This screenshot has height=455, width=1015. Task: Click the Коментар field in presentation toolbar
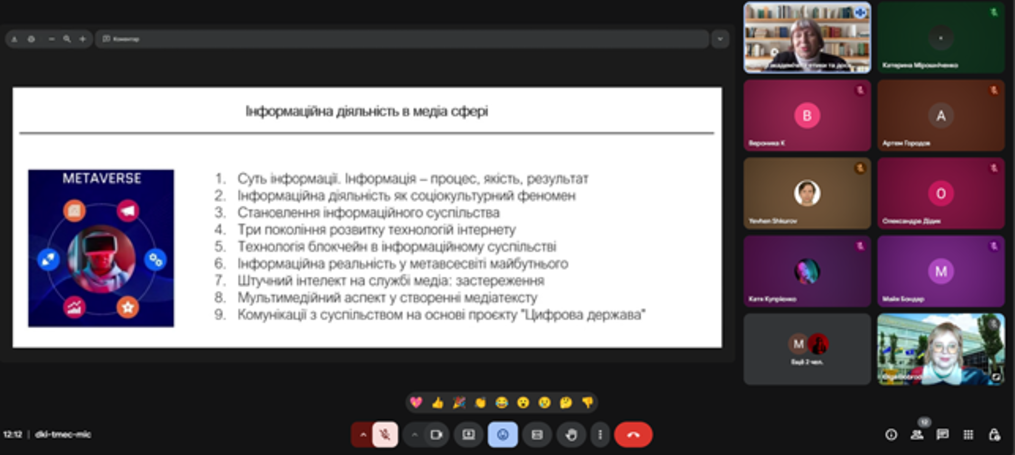tap(402, 39)
